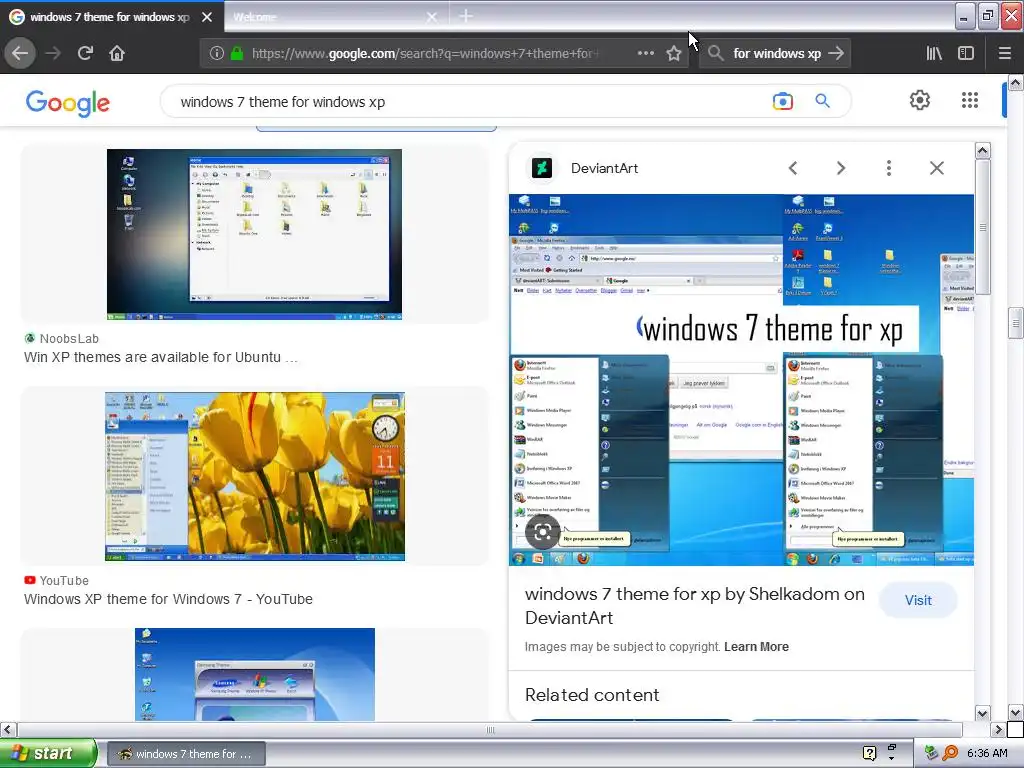Click horizontal scrollbar right arrow
This screenshot has height=768, width=1024.
tap(998, 729)
